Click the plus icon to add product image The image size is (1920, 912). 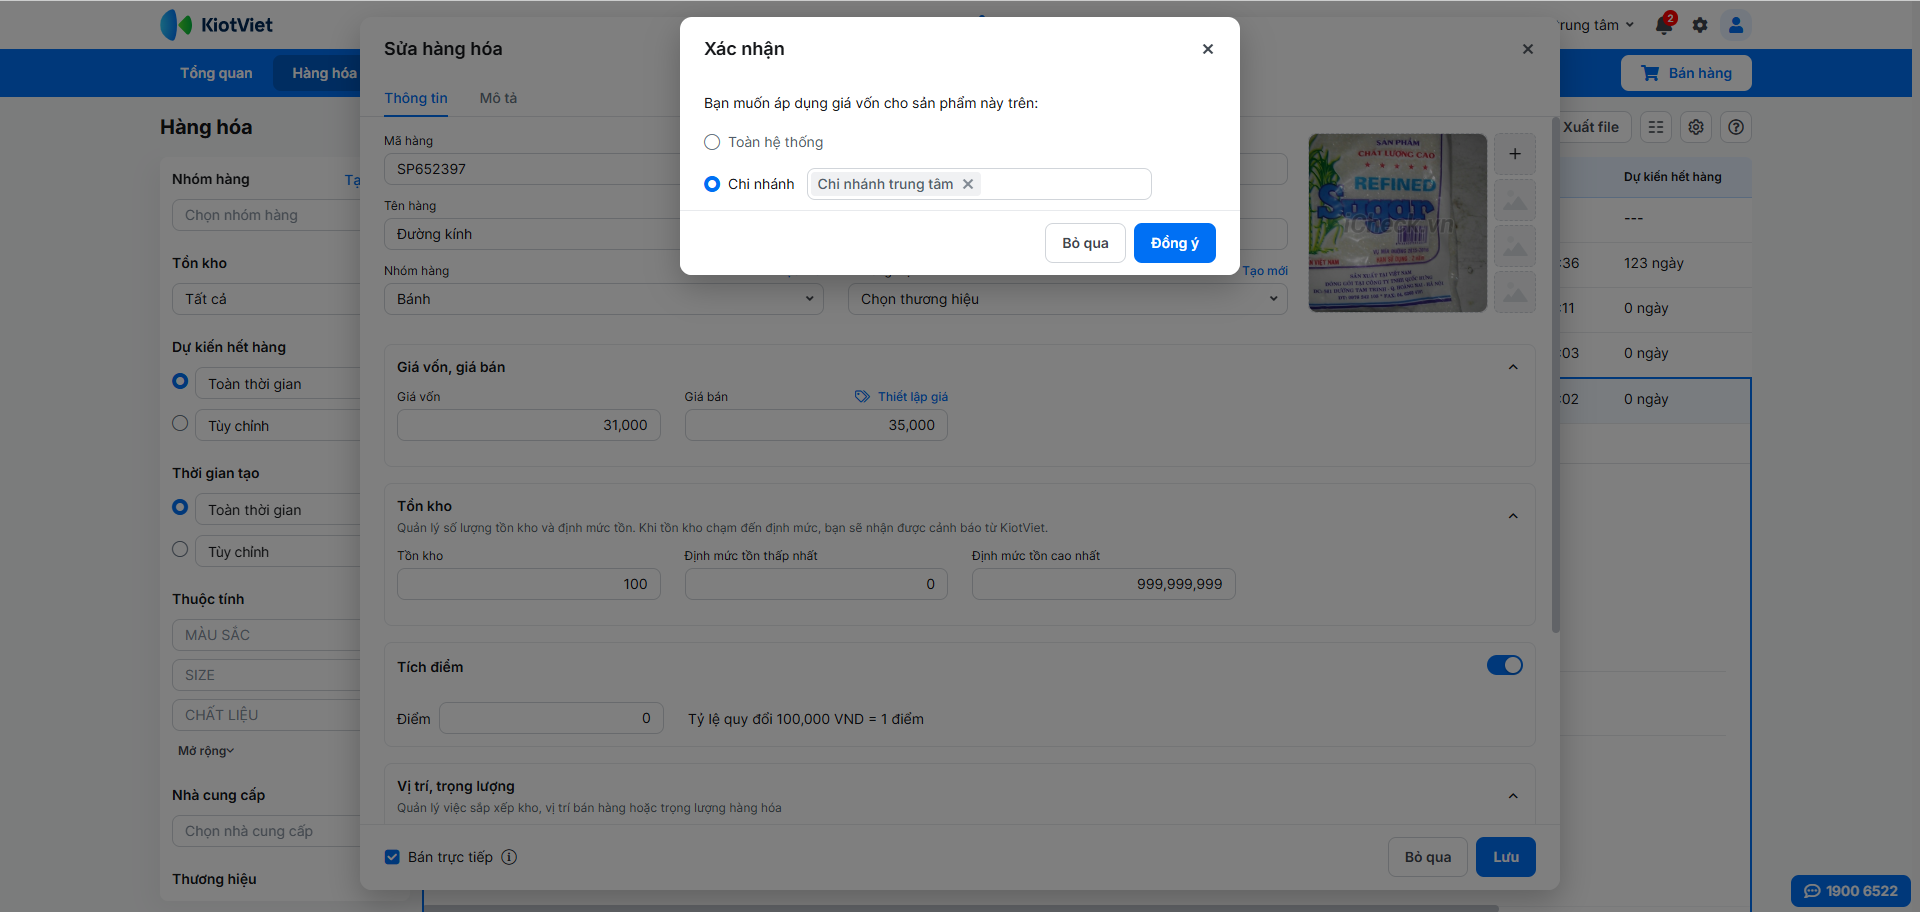point(1515,154)
